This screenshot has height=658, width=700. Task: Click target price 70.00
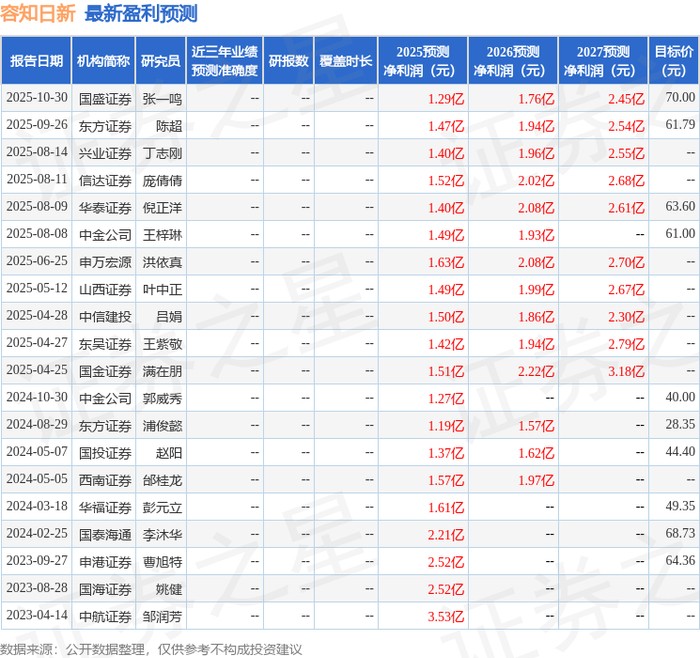(x=680, y=97)
